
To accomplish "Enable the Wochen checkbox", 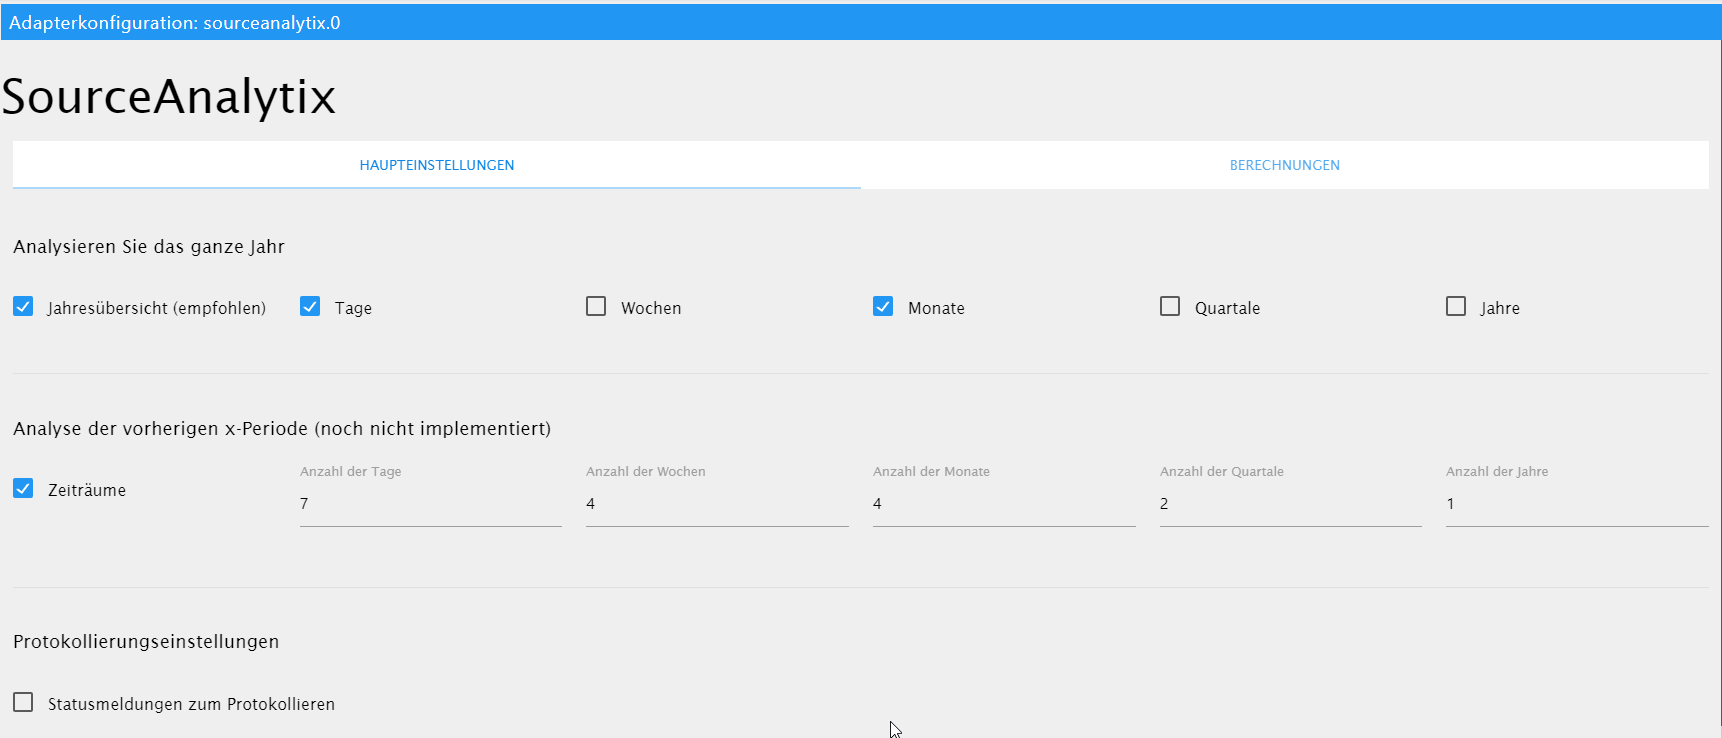I will tap(596, 306).
